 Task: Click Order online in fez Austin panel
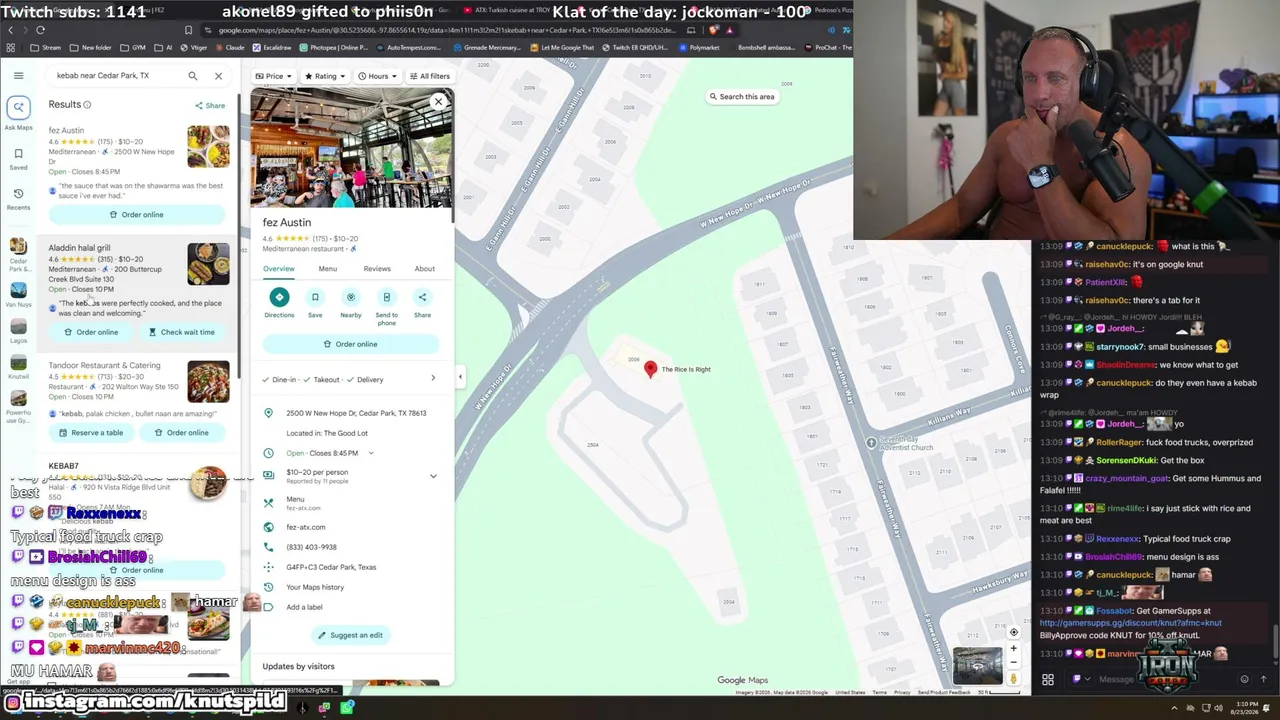351,345
